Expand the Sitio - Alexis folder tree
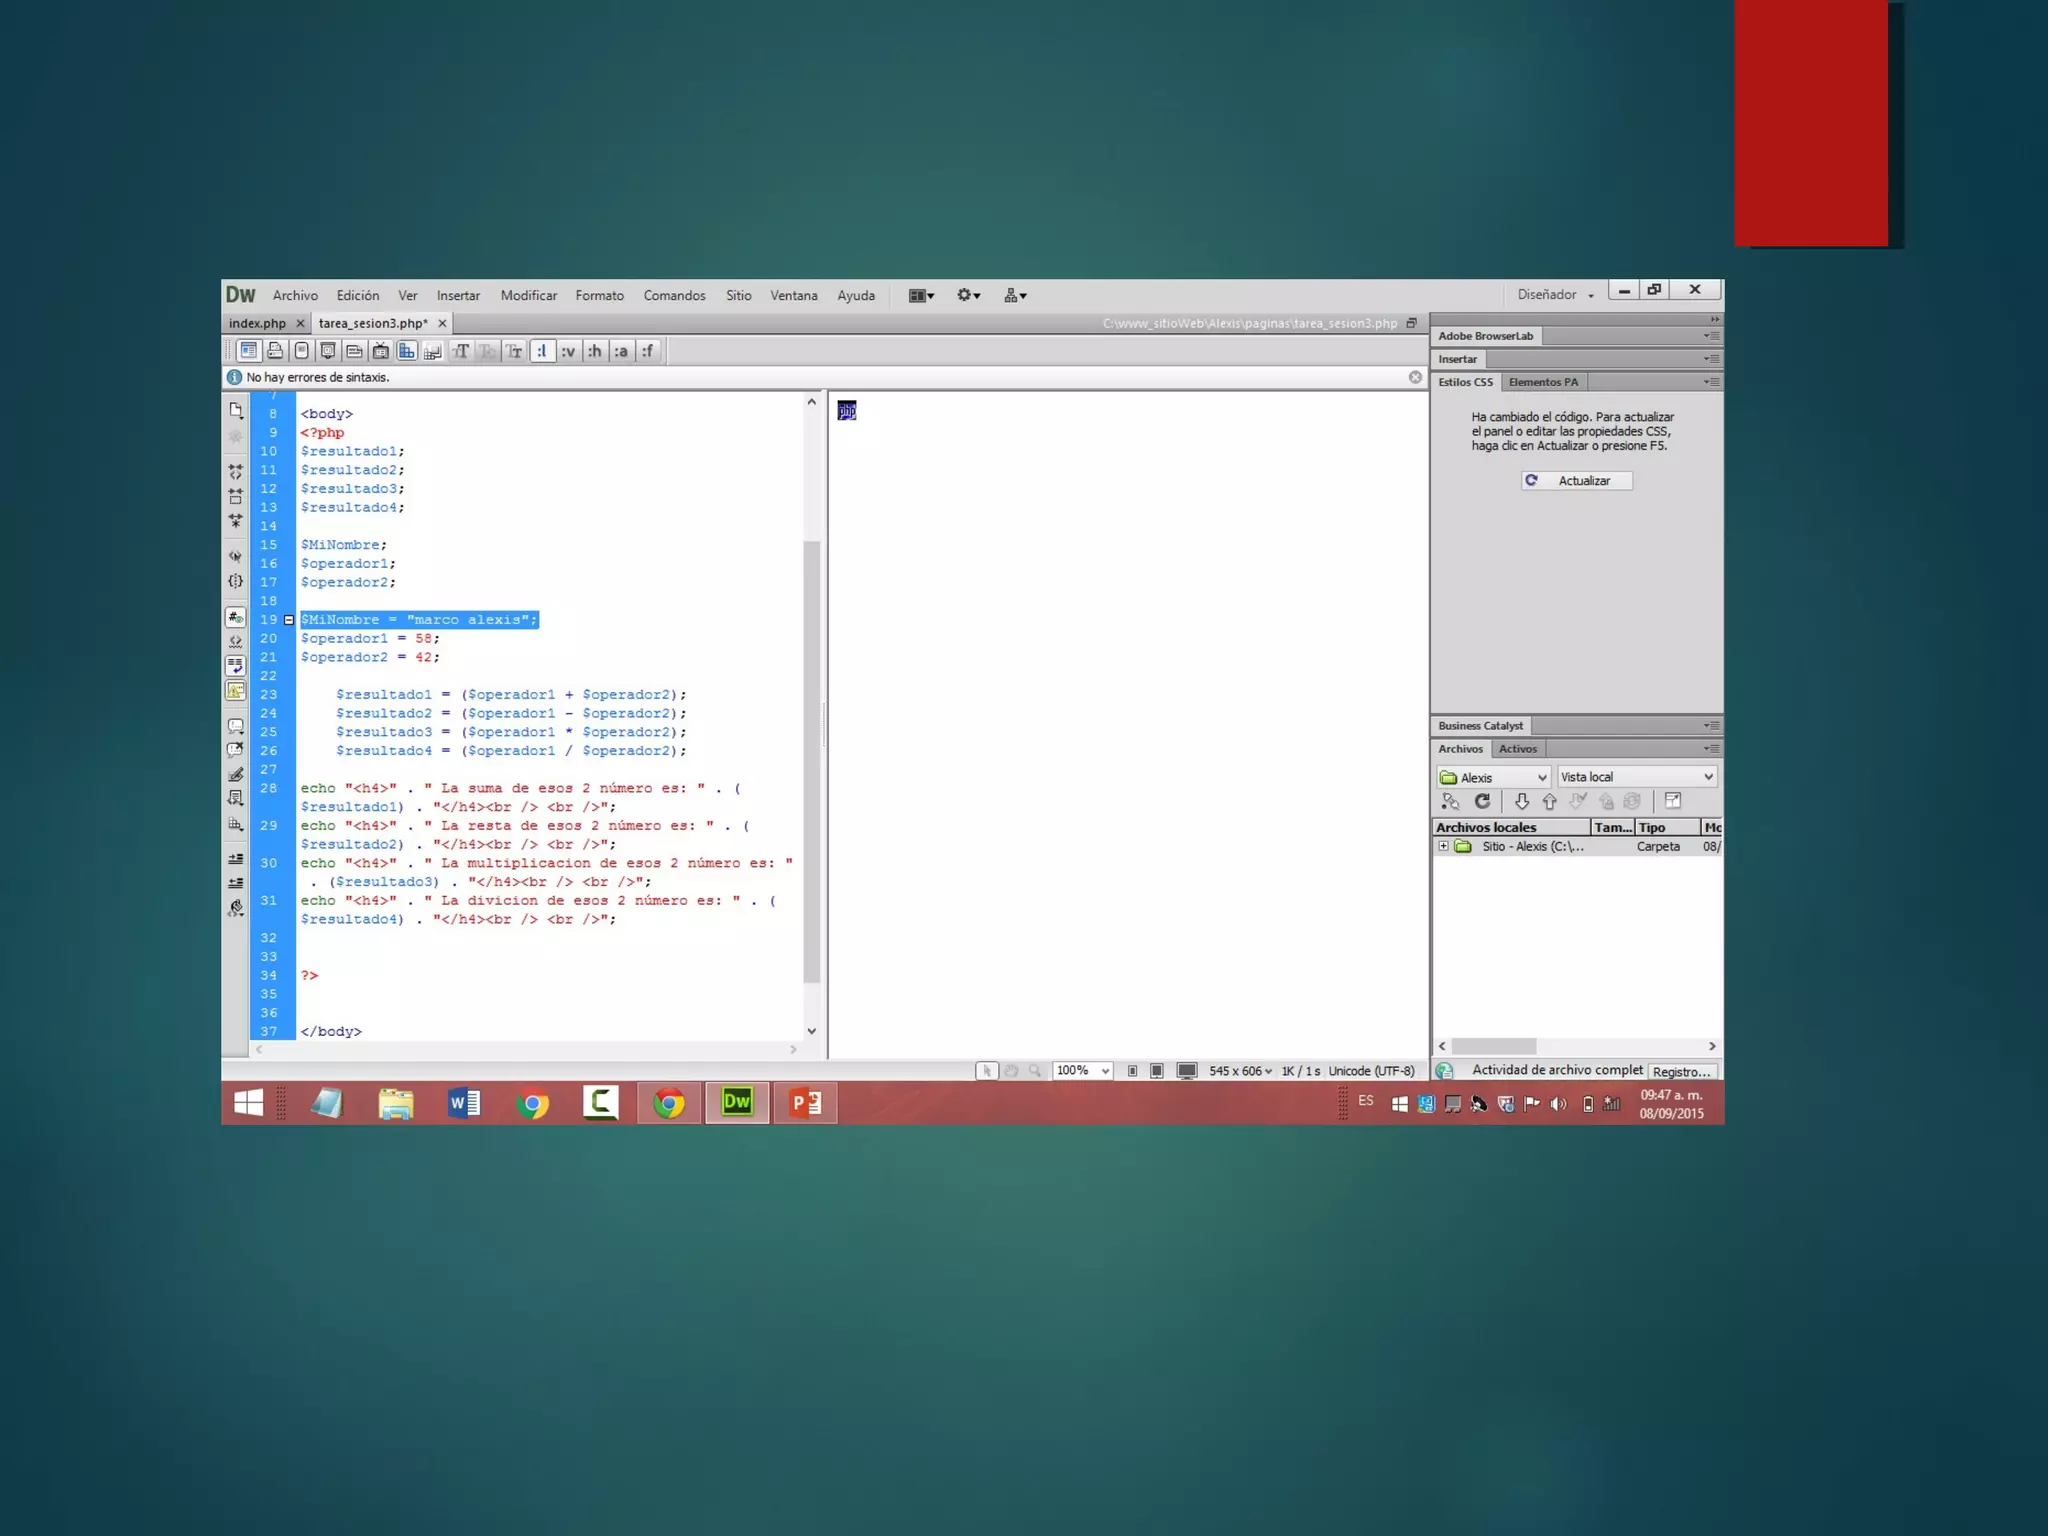 point(1443,846)
